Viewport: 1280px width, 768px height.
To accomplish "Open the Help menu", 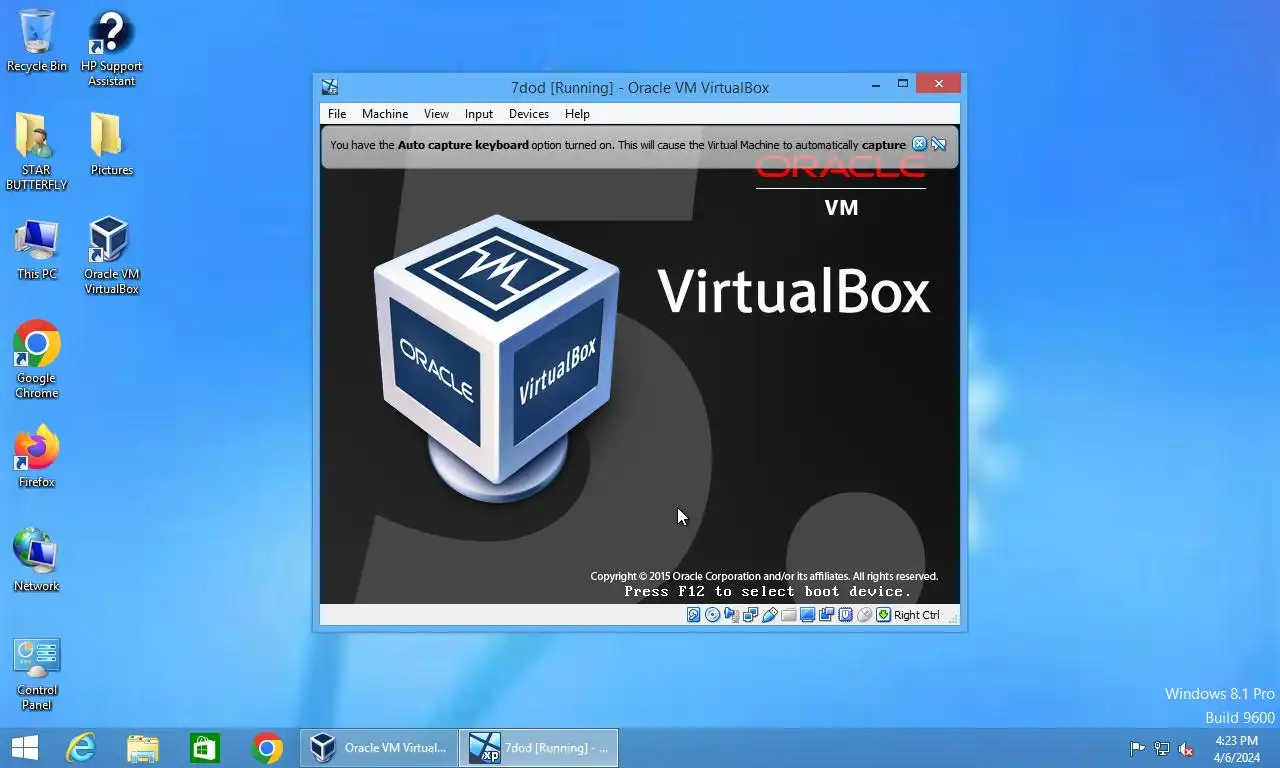I will (577, 114).
